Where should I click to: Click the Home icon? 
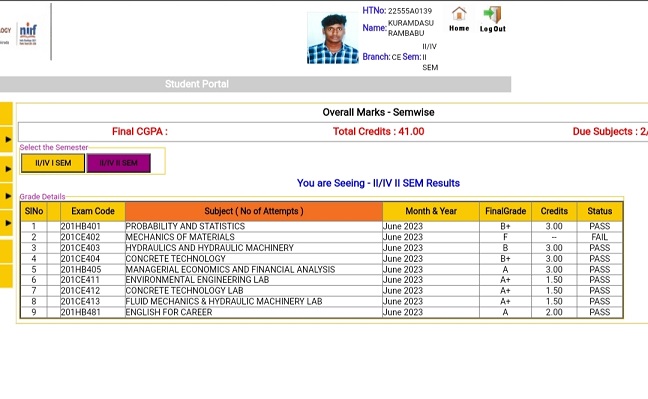pyautogui.click(x=459, y=14)
